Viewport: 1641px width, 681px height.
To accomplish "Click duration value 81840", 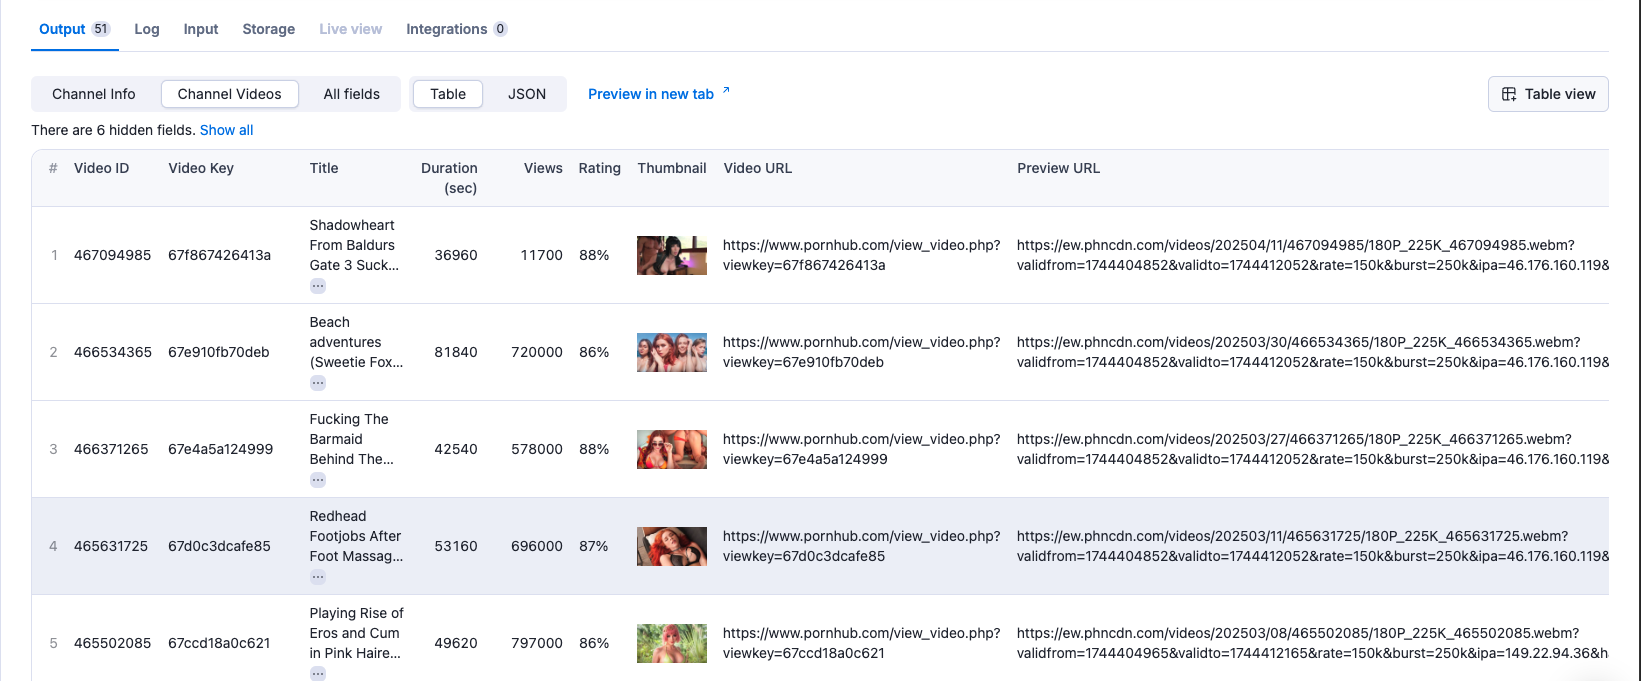I will 456,352.
